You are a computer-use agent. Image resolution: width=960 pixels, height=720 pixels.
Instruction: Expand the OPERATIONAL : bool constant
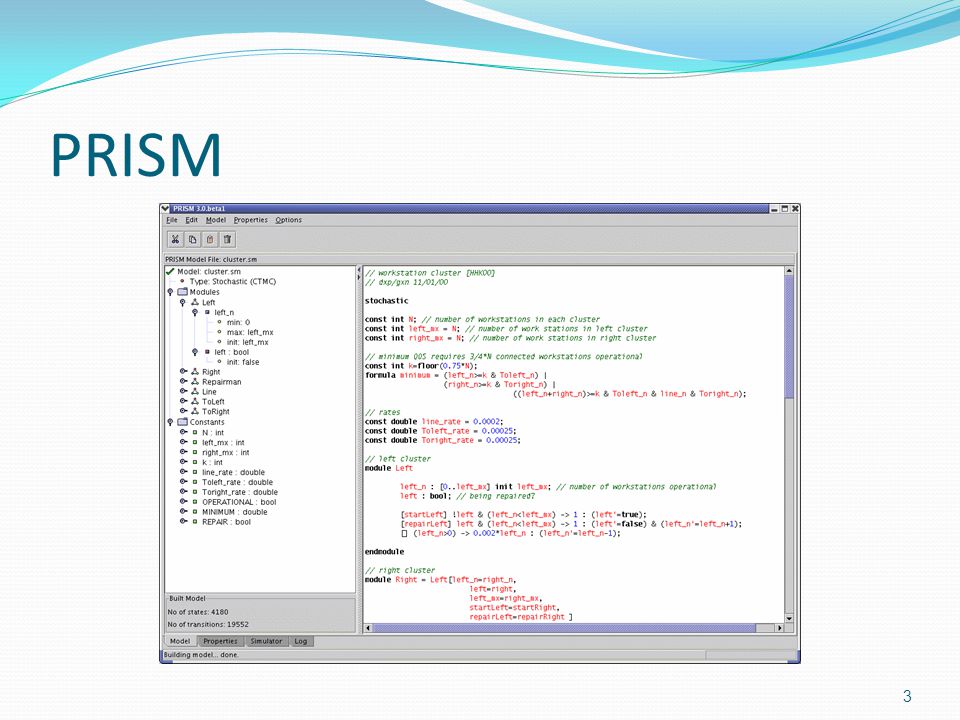183,502
